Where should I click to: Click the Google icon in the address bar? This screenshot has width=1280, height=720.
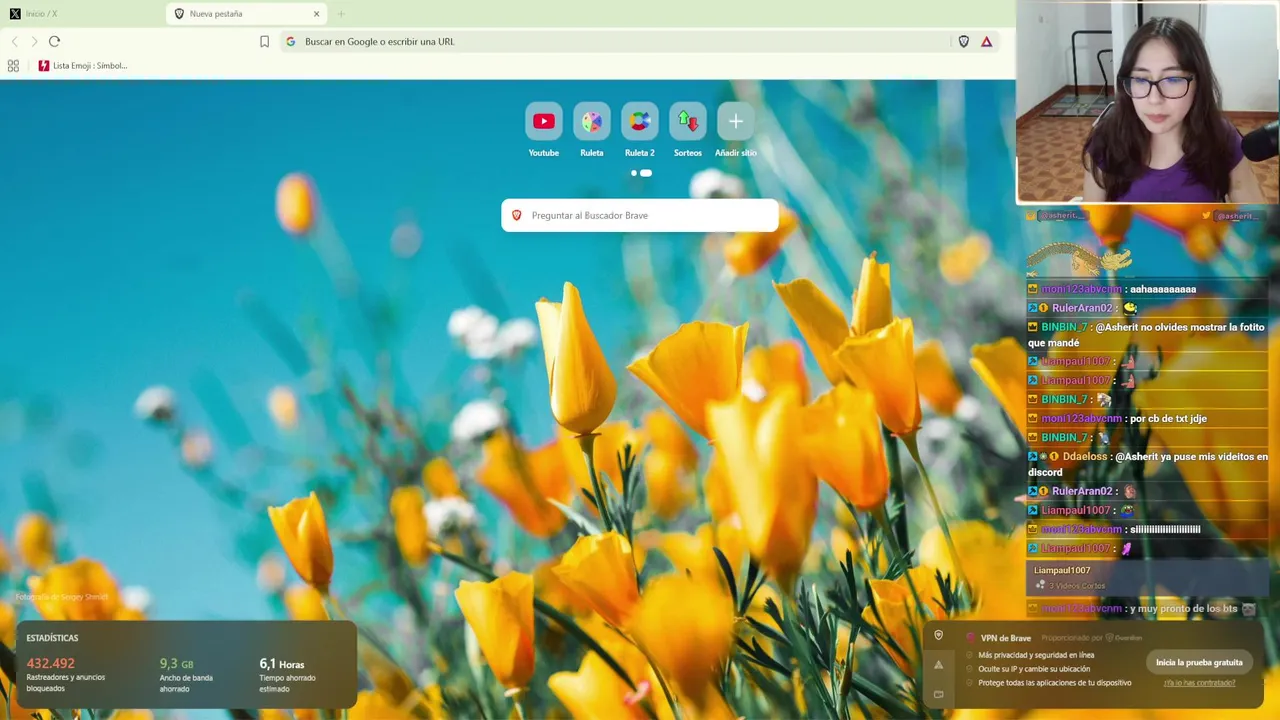pos(291,41)
